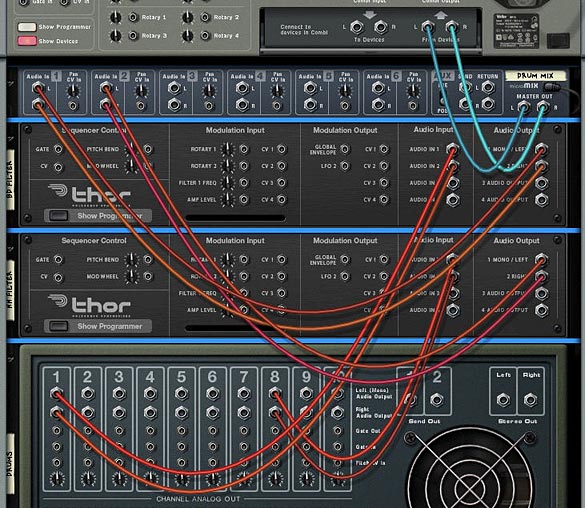Adjust Rotary 1 modulation knob on BP Filter Thor

[227, 149]
